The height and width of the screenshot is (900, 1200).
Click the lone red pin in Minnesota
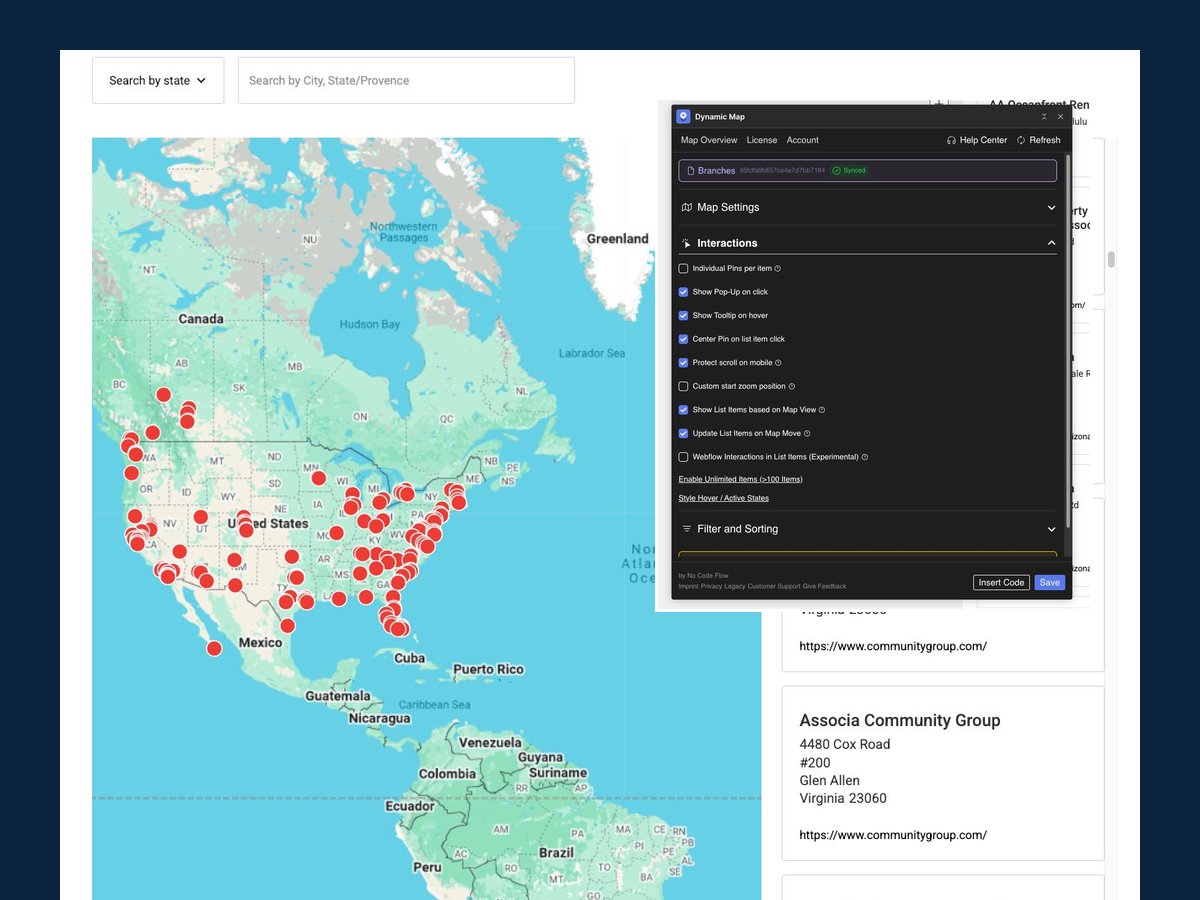coord(318,478)
